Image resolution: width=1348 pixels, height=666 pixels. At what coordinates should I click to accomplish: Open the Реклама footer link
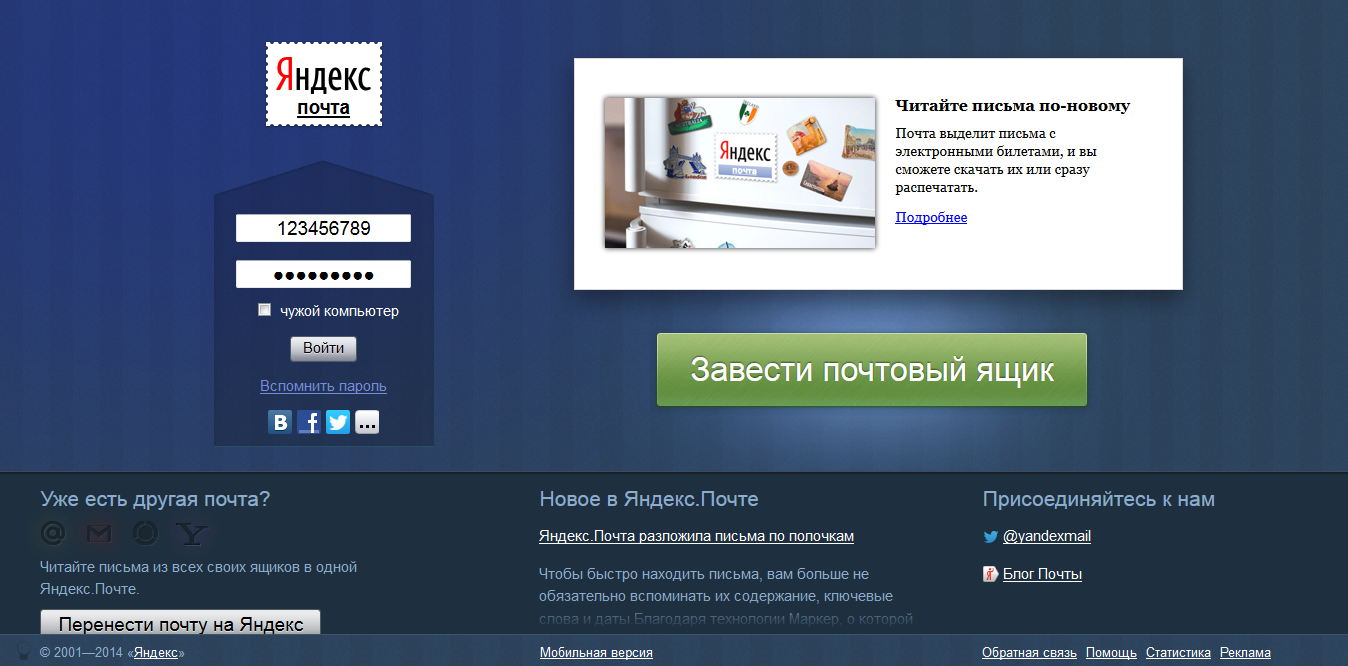pos(1245,652)
